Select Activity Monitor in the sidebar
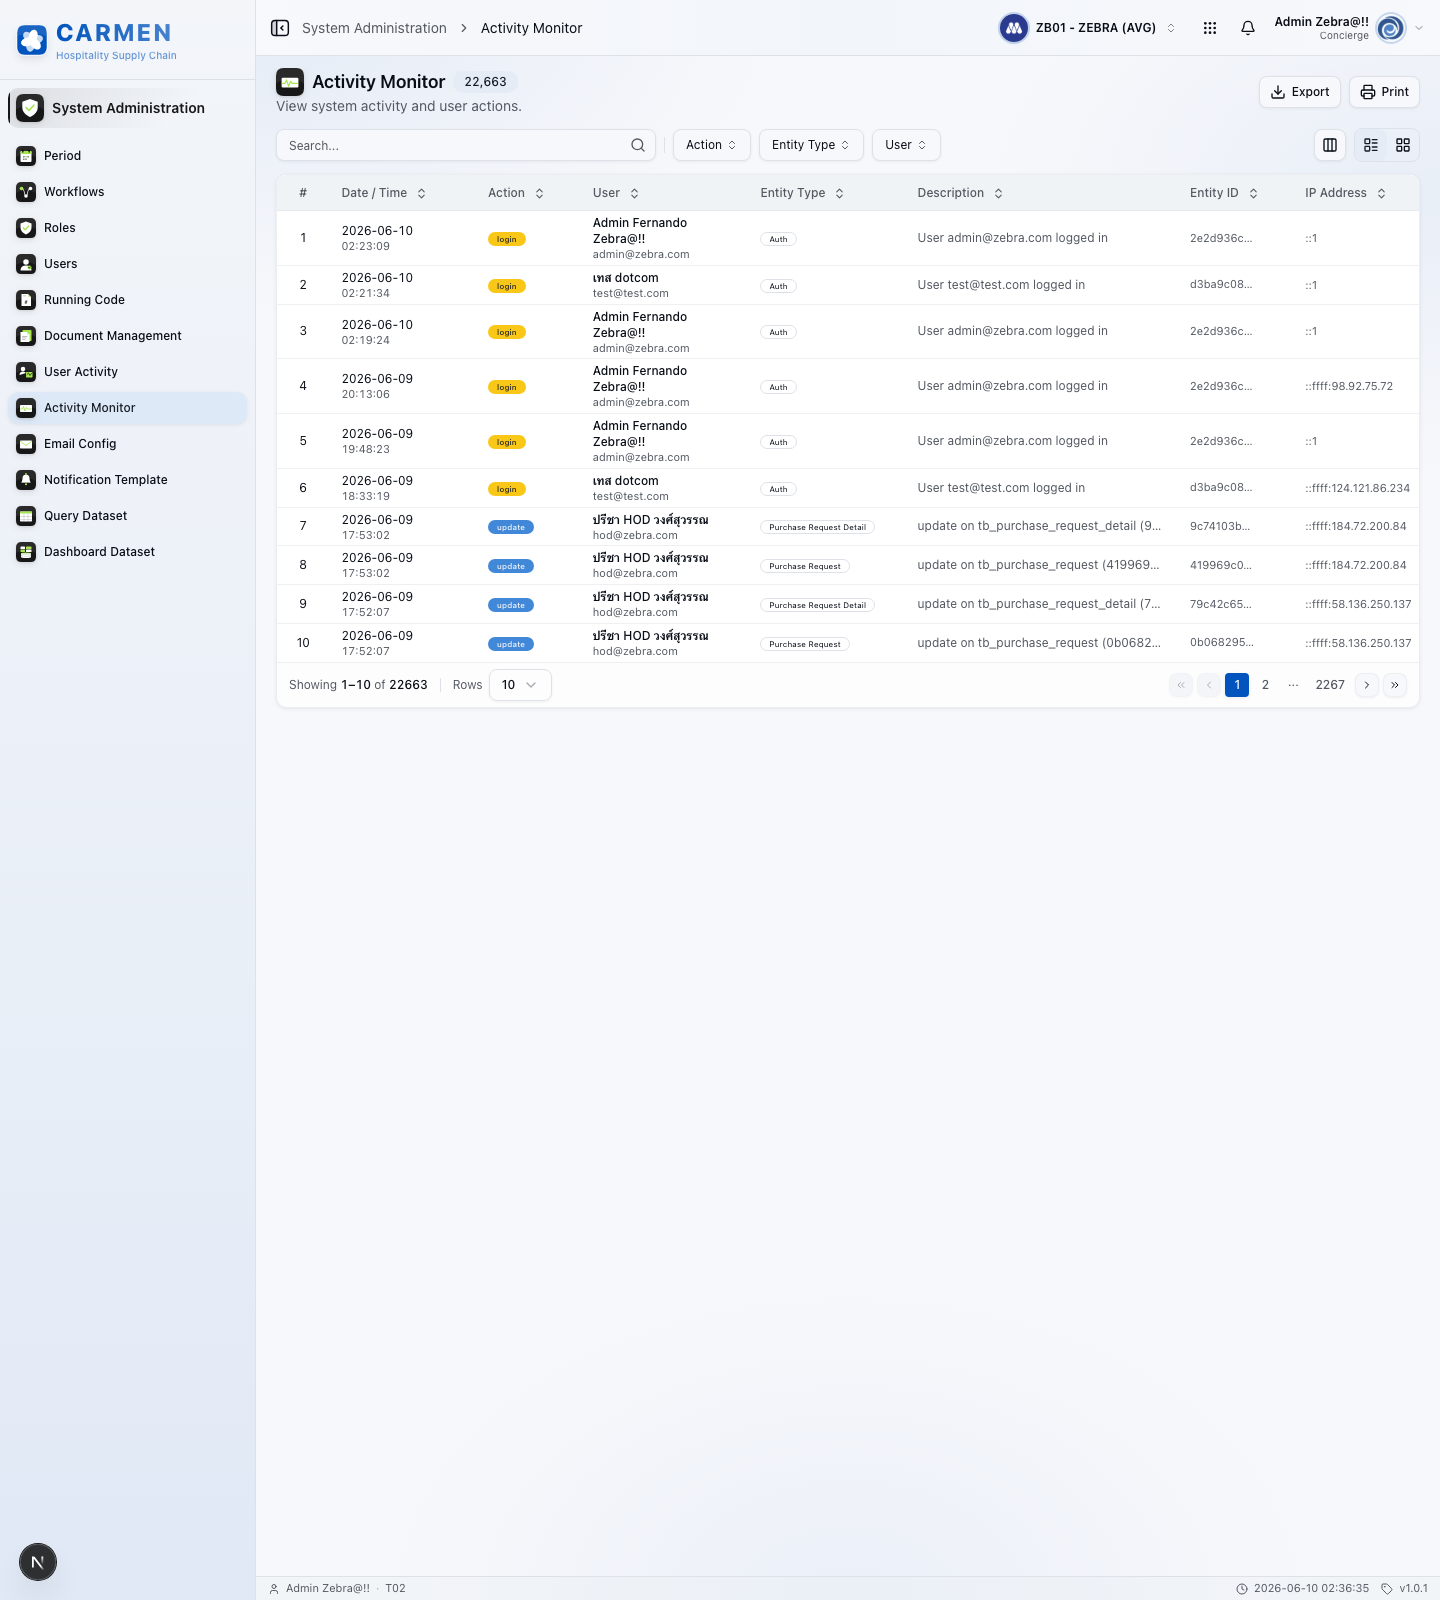 [128, 408]
